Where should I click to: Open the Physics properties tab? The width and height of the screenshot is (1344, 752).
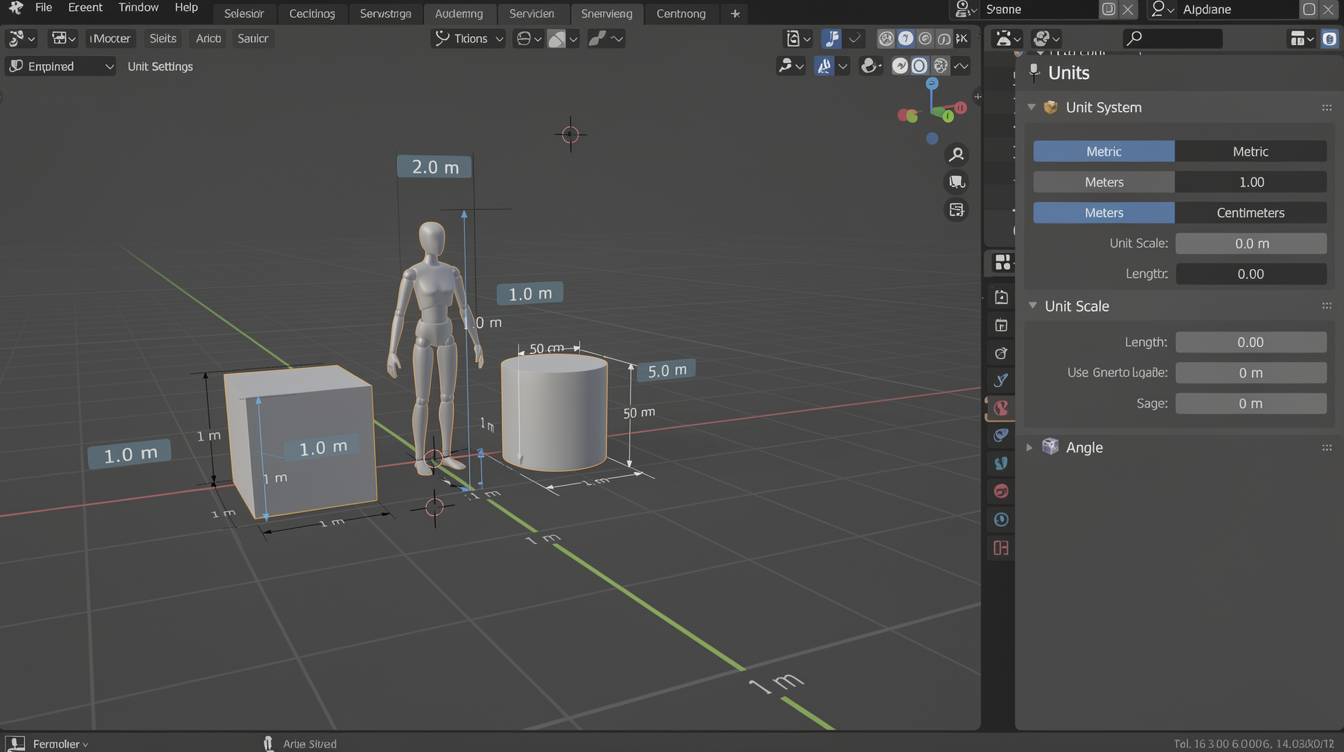(1000, 519)
